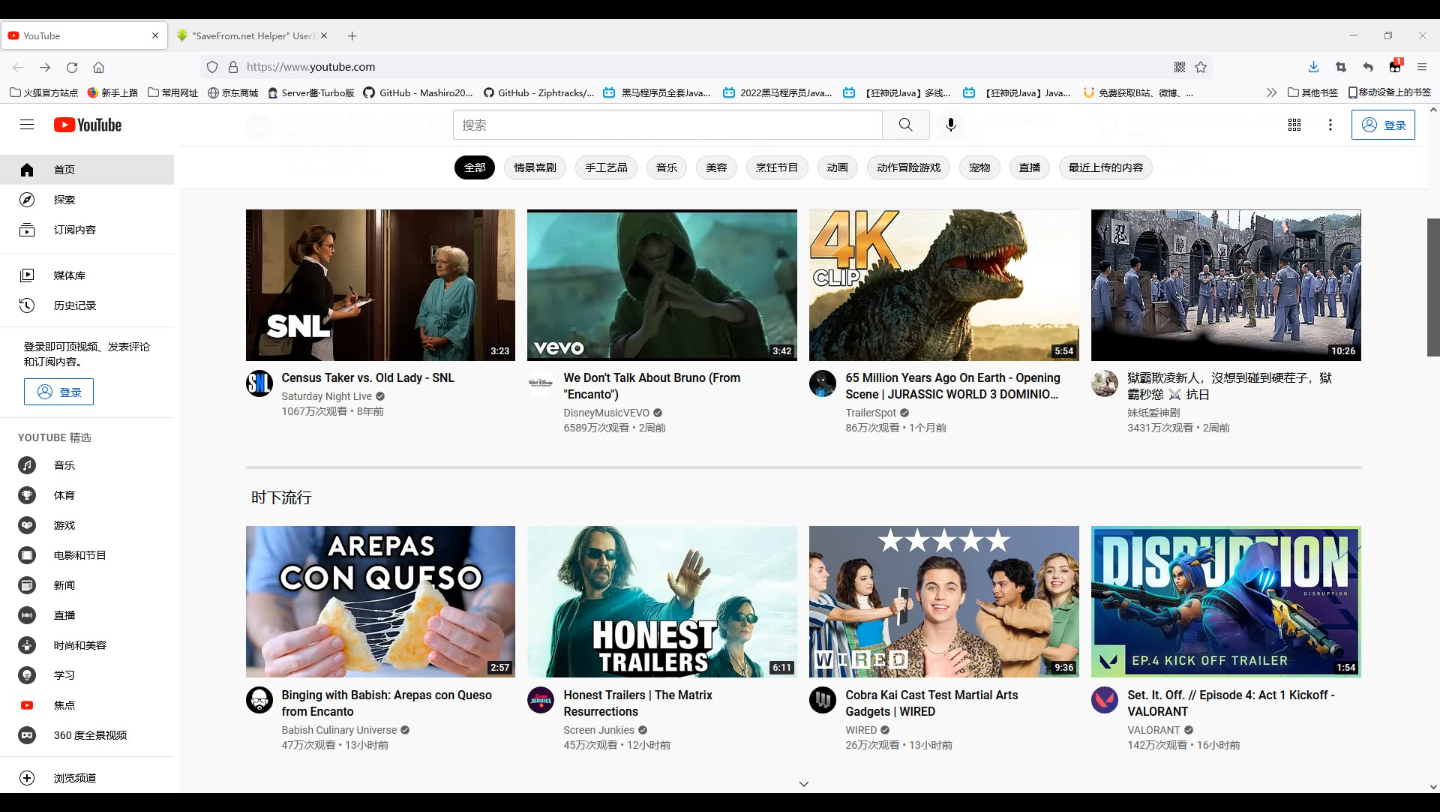The height and width of the screenshot is (812, 1440).
Task: Open the Saturday Night Live channel avatar
Action: 259,383
